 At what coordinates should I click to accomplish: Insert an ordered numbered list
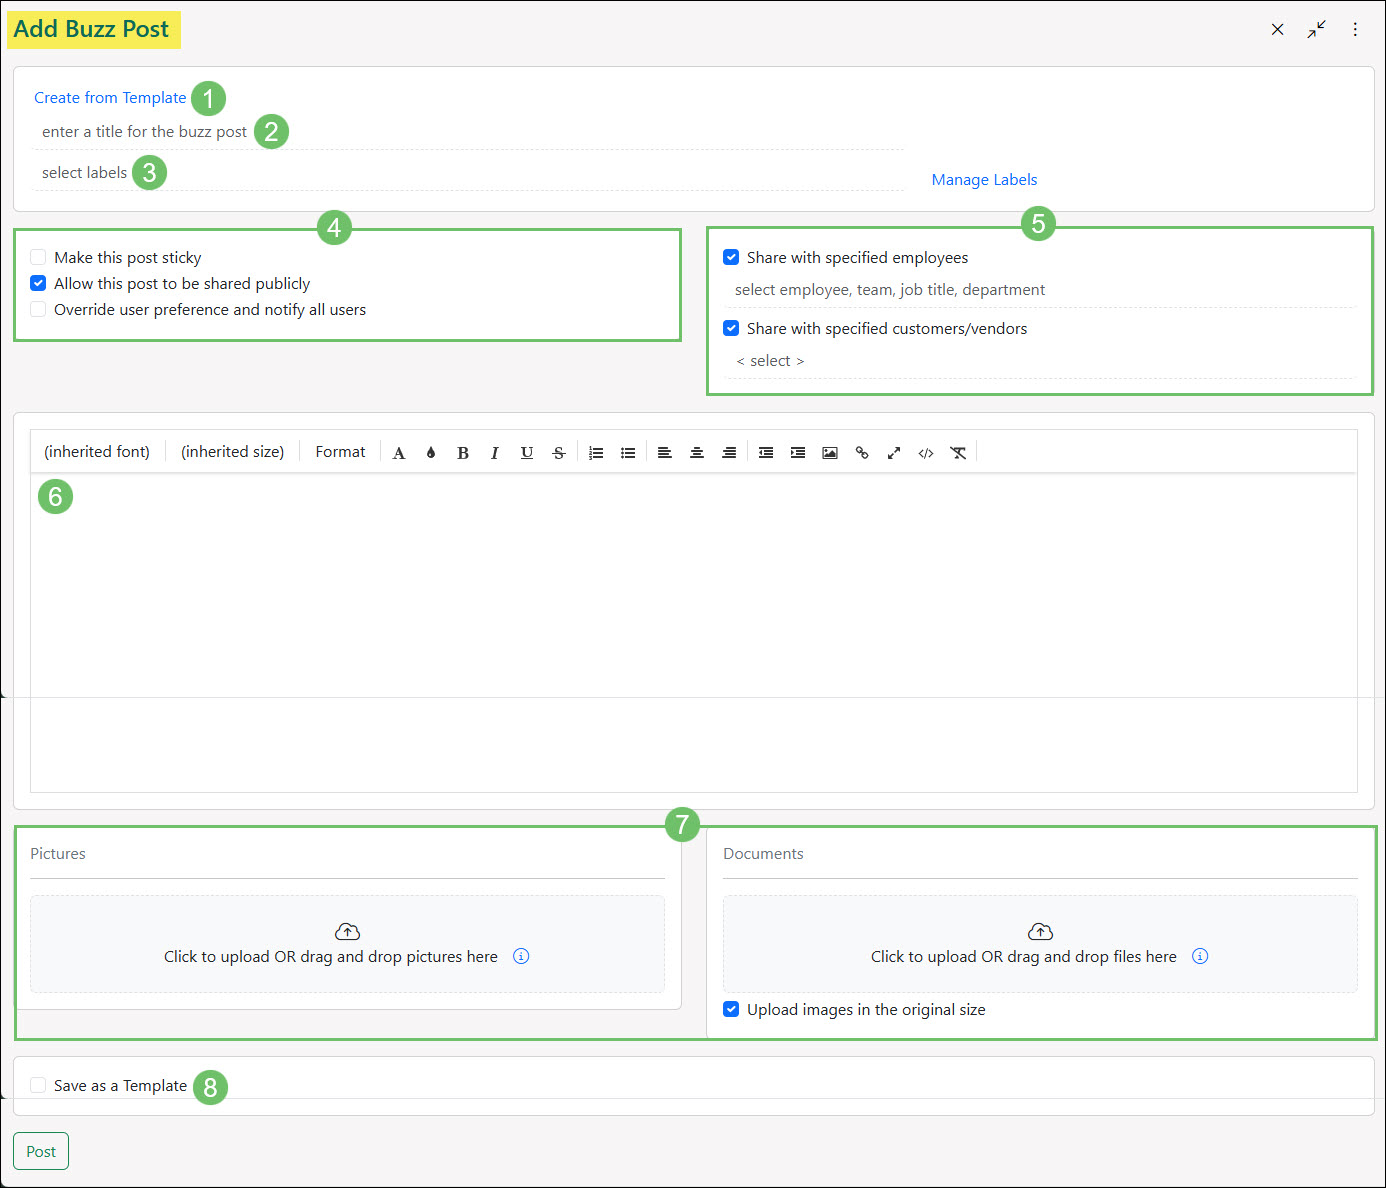pos(596,453)
